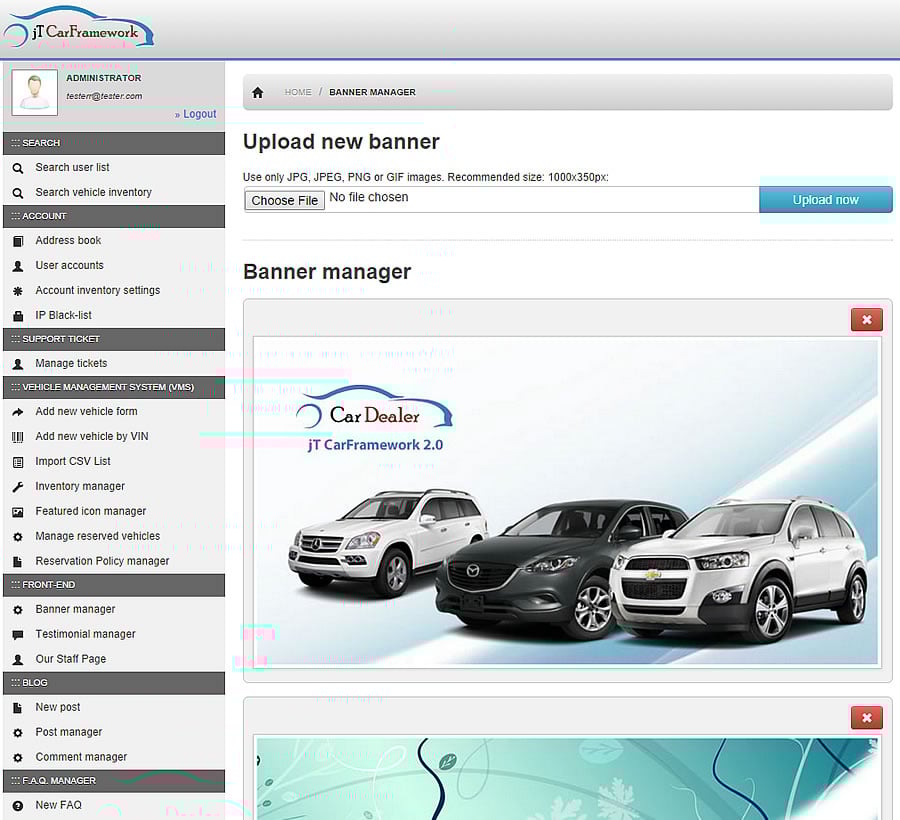
Task: Click the User accounts person icon
Action: [18, 266]
